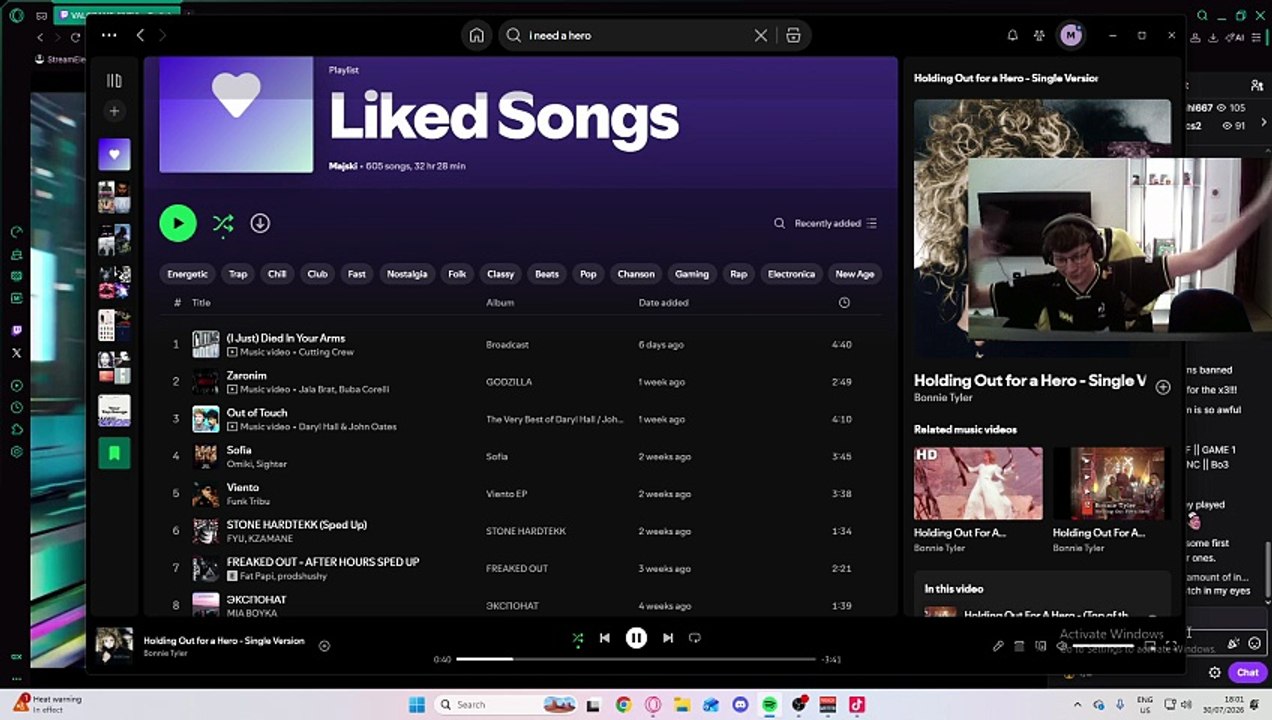Sort by the duration clock icon

coord(844,302)
